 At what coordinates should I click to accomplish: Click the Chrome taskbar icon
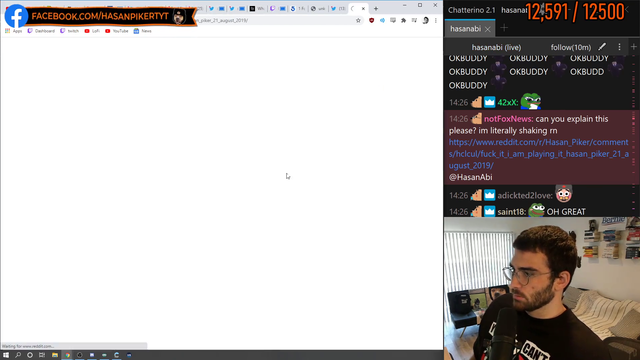(x=67, y=355)
